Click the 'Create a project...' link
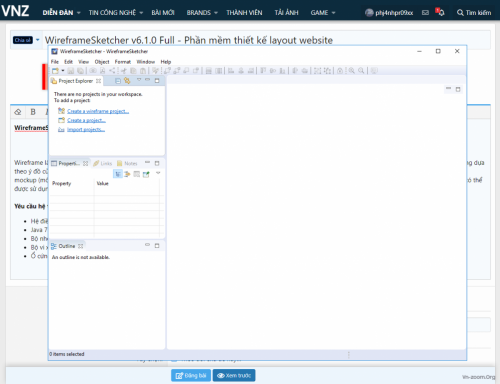Viewport: 500px width, 384px height. pyautogui.click(x=86, y=120)
